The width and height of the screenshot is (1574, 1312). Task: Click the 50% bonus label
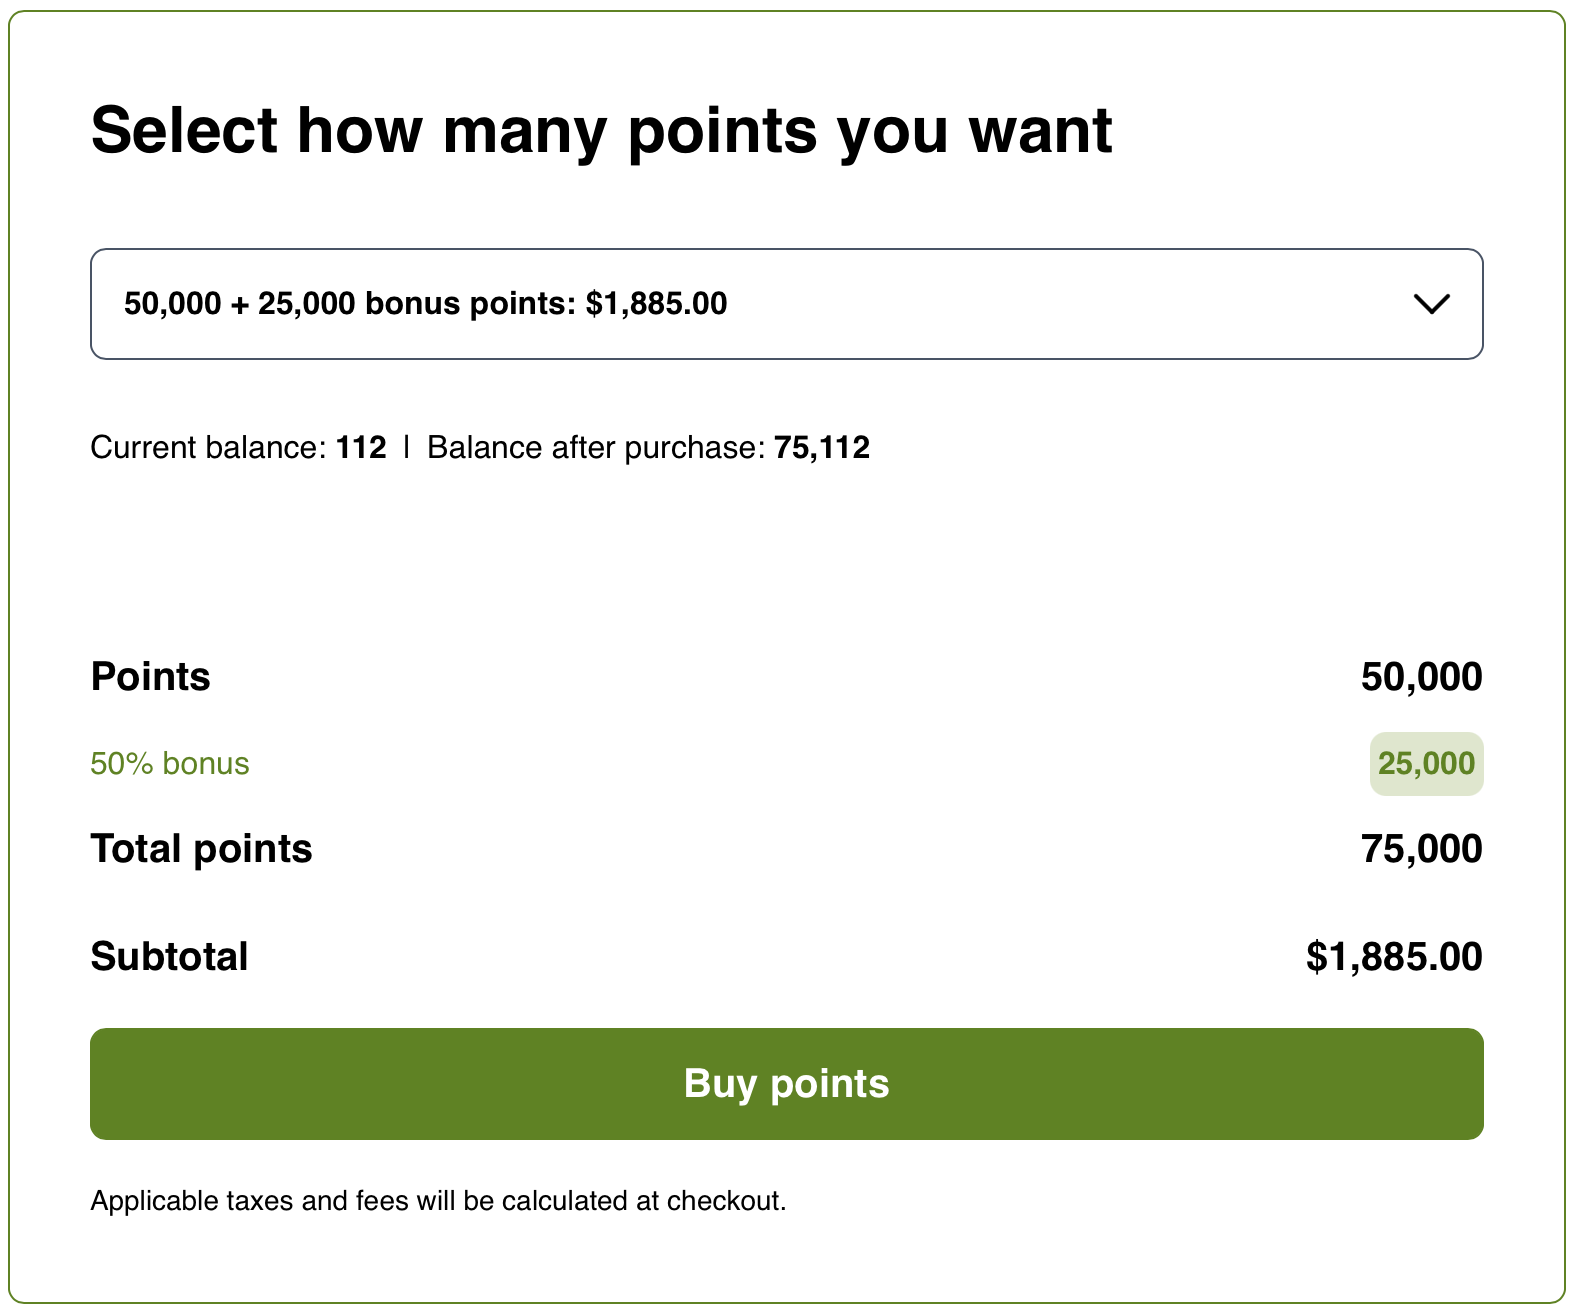pos(170,763)
